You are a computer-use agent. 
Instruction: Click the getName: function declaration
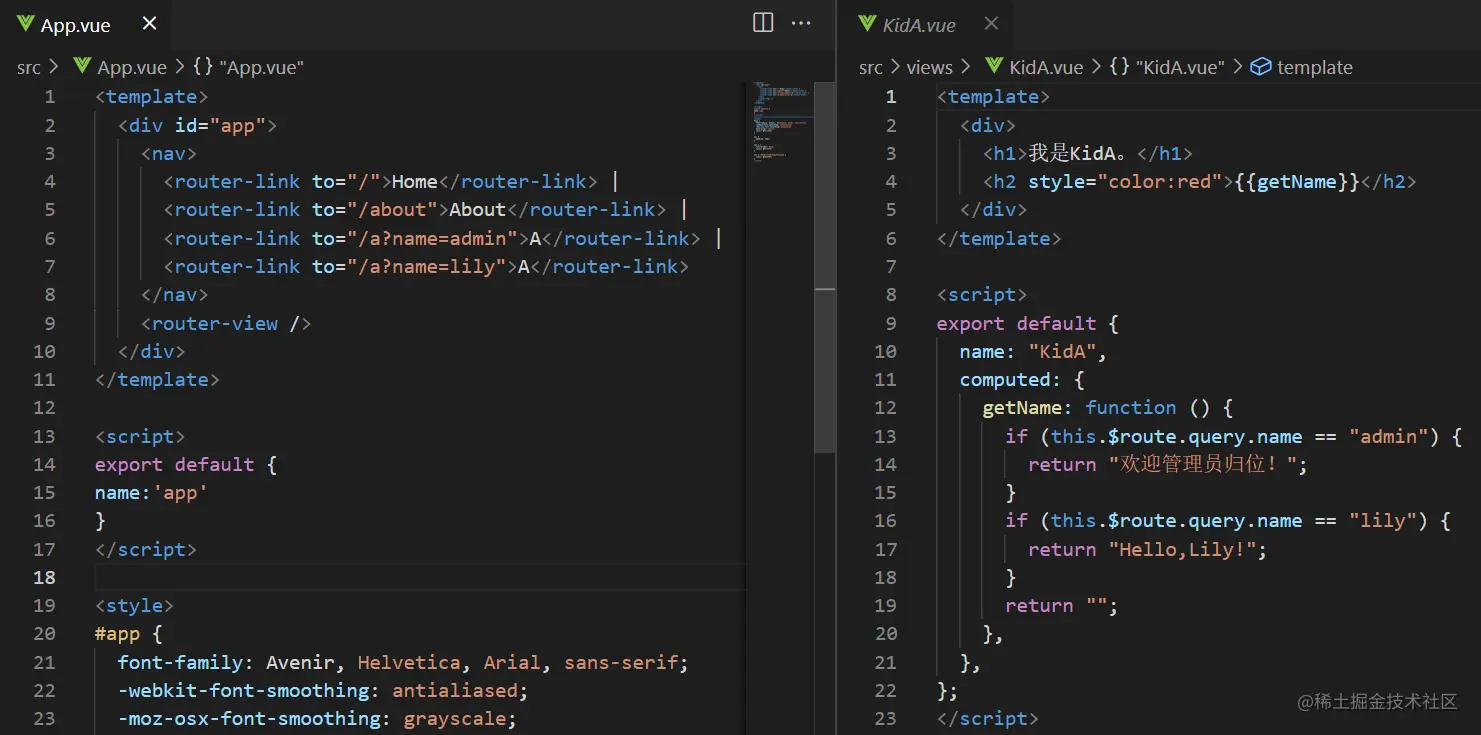pyautogui.click(x=1108, y=407)
